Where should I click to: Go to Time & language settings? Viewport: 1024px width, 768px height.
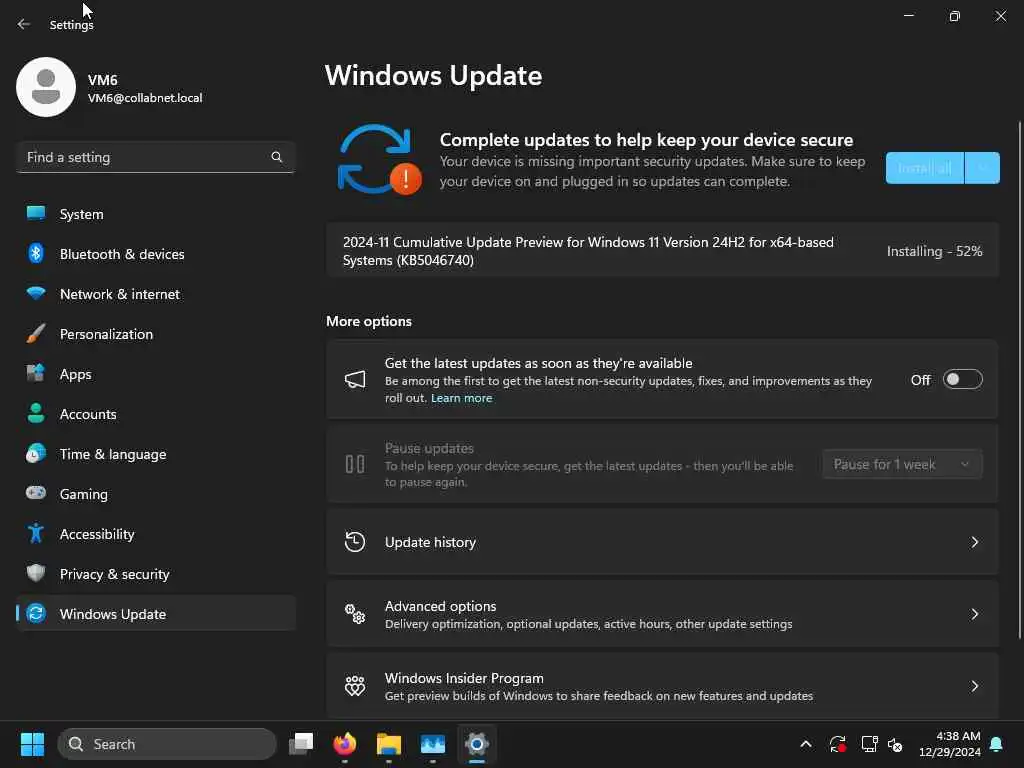coord(156,453)
